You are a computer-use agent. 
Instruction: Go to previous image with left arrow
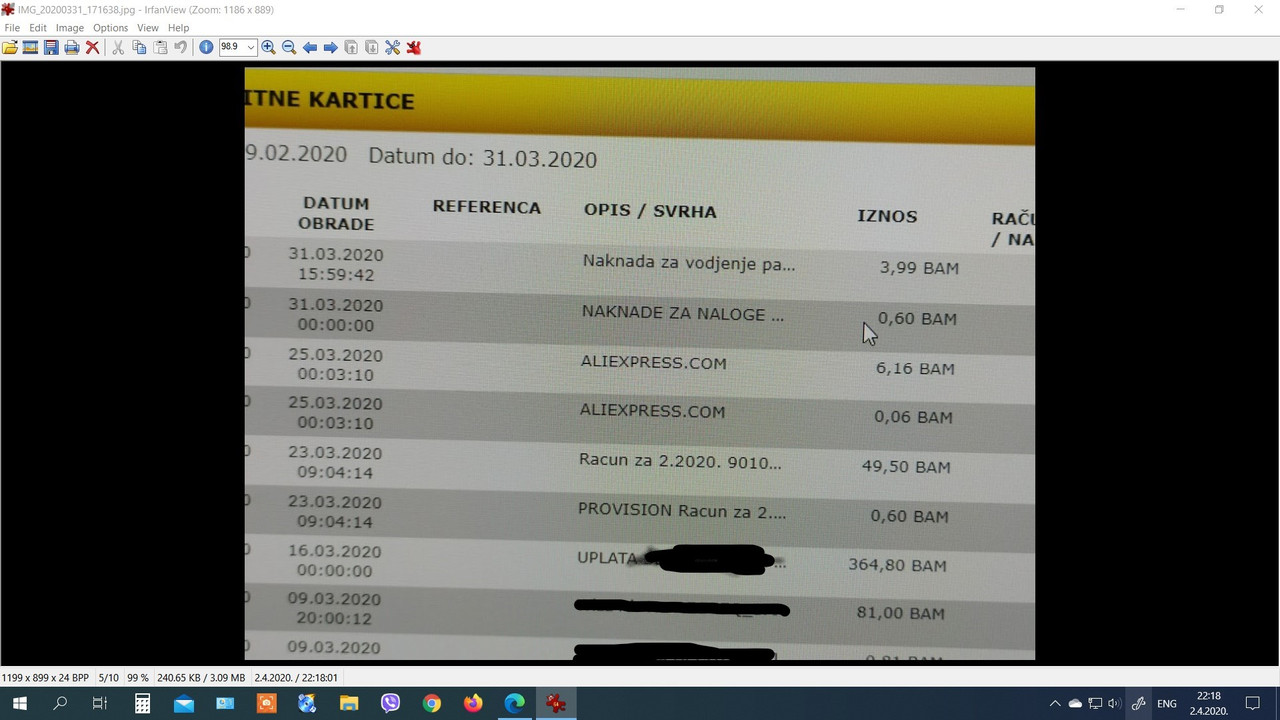[x=310, y=47]
